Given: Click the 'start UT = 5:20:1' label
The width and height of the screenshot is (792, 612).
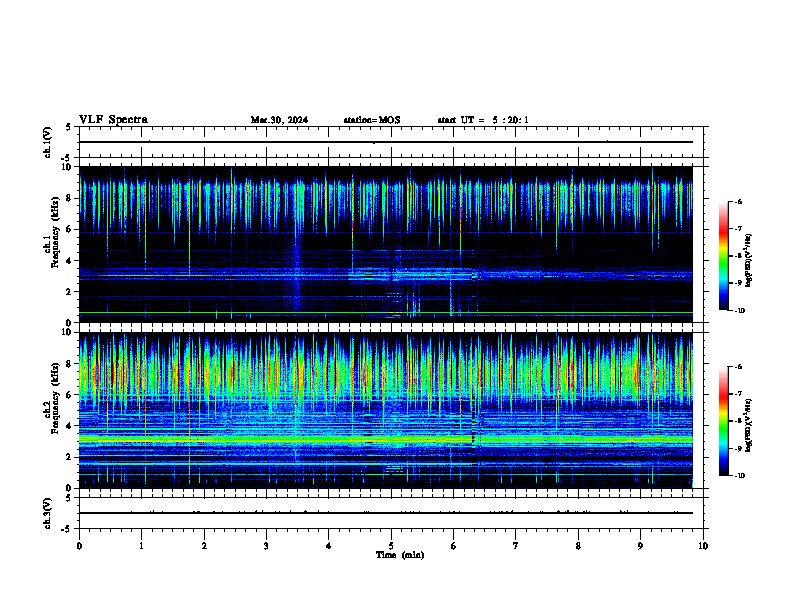Looking at the screenshot, I should pyautogui.click(x=483, y=120).
